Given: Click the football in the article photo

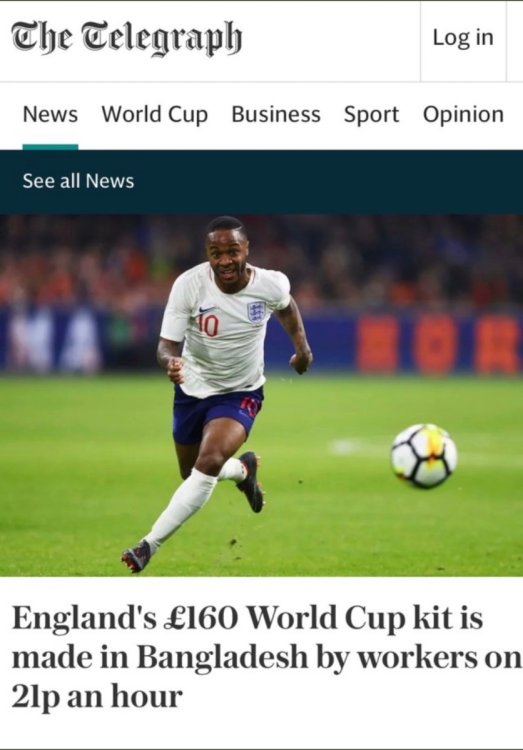Looking at the screenshot, I should [424, 456].
